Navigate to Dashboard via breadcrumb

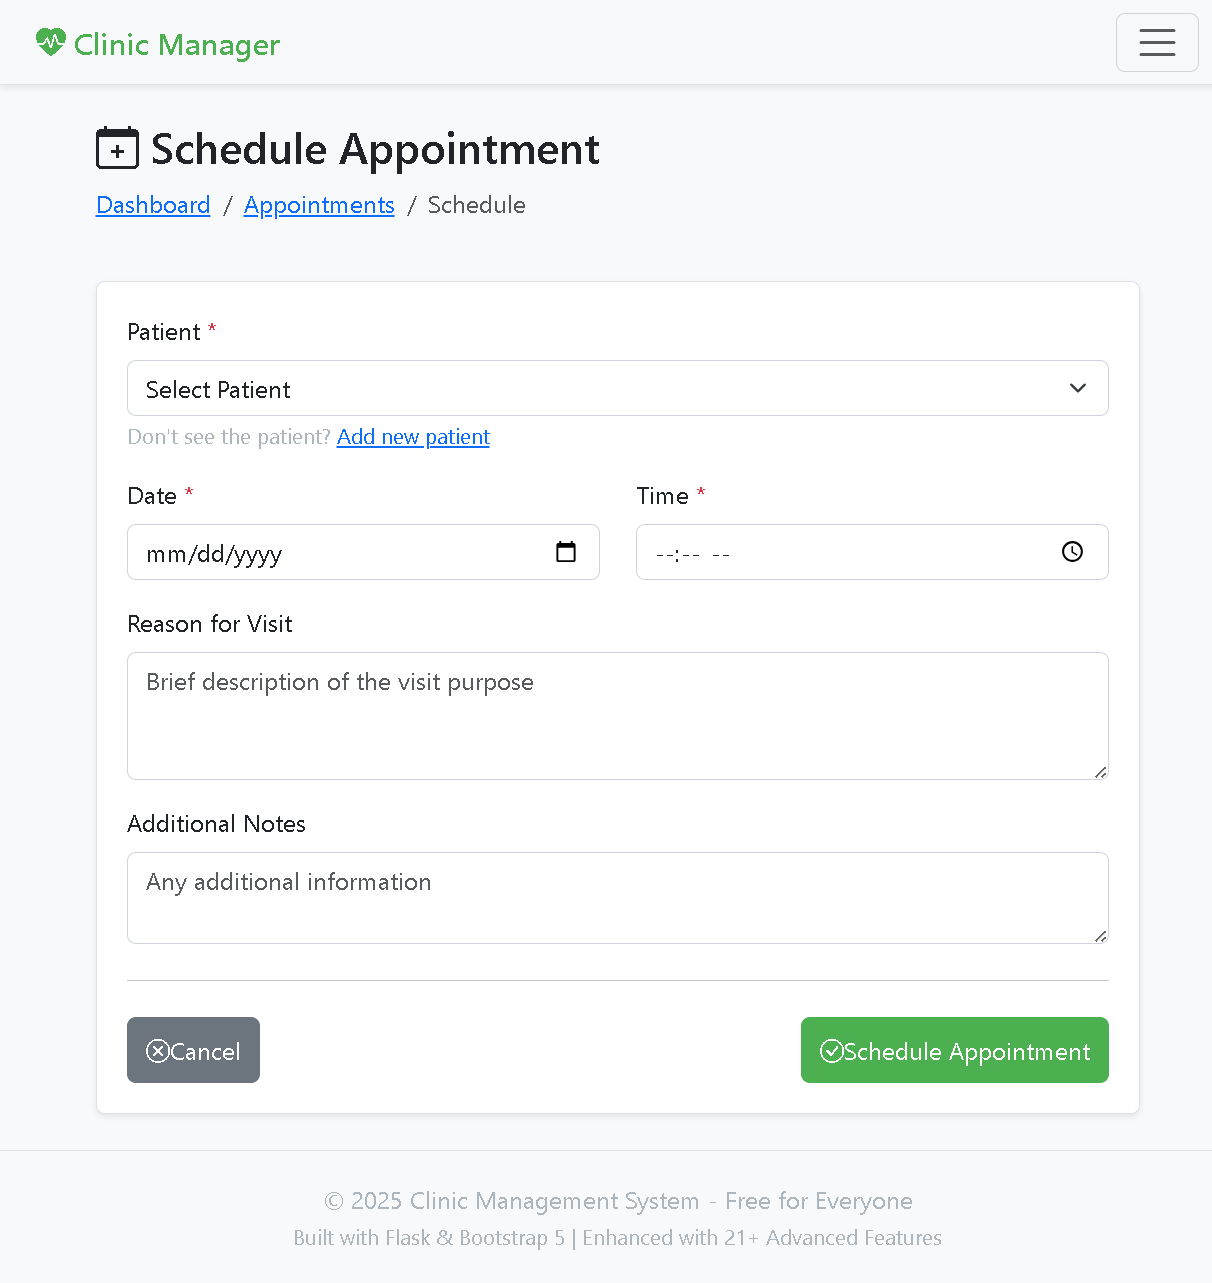pyautogui.click(x=152, y=204)
